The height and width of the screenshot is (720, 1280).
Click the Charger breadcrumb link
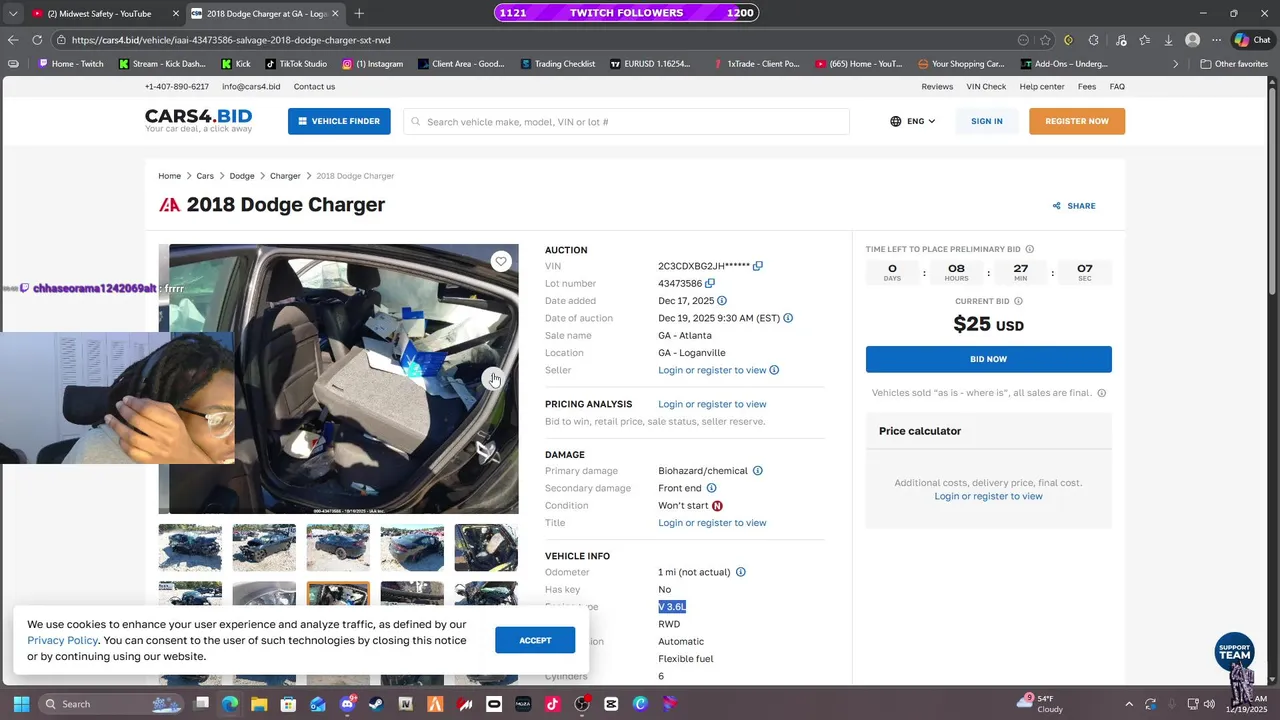pos(285,176)
